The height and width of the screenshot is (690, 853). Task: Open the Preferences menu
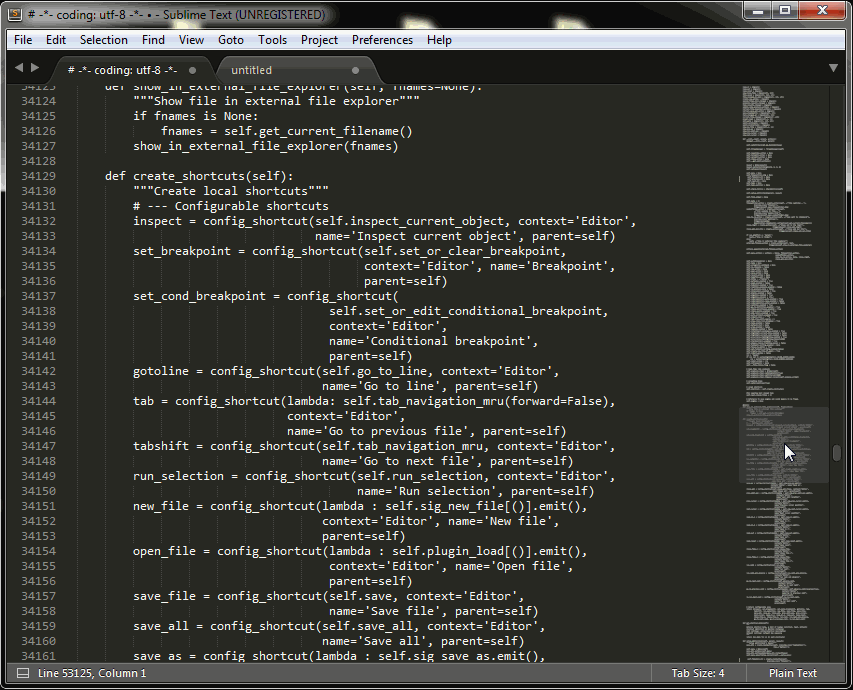(x=382, y=40)
